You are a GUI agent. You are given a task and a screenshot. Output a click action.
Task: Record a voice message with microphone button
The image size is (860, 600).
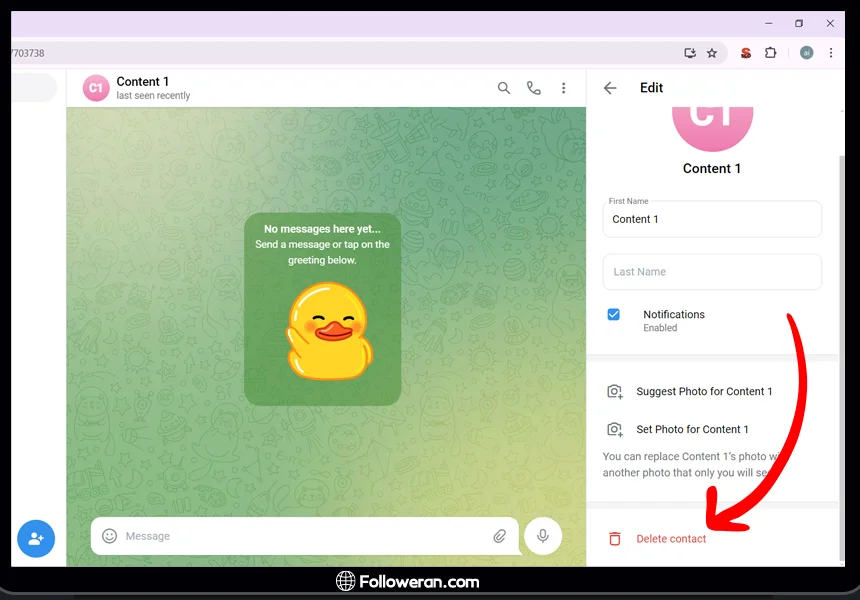pyautogui.click(x=543, y=536)
